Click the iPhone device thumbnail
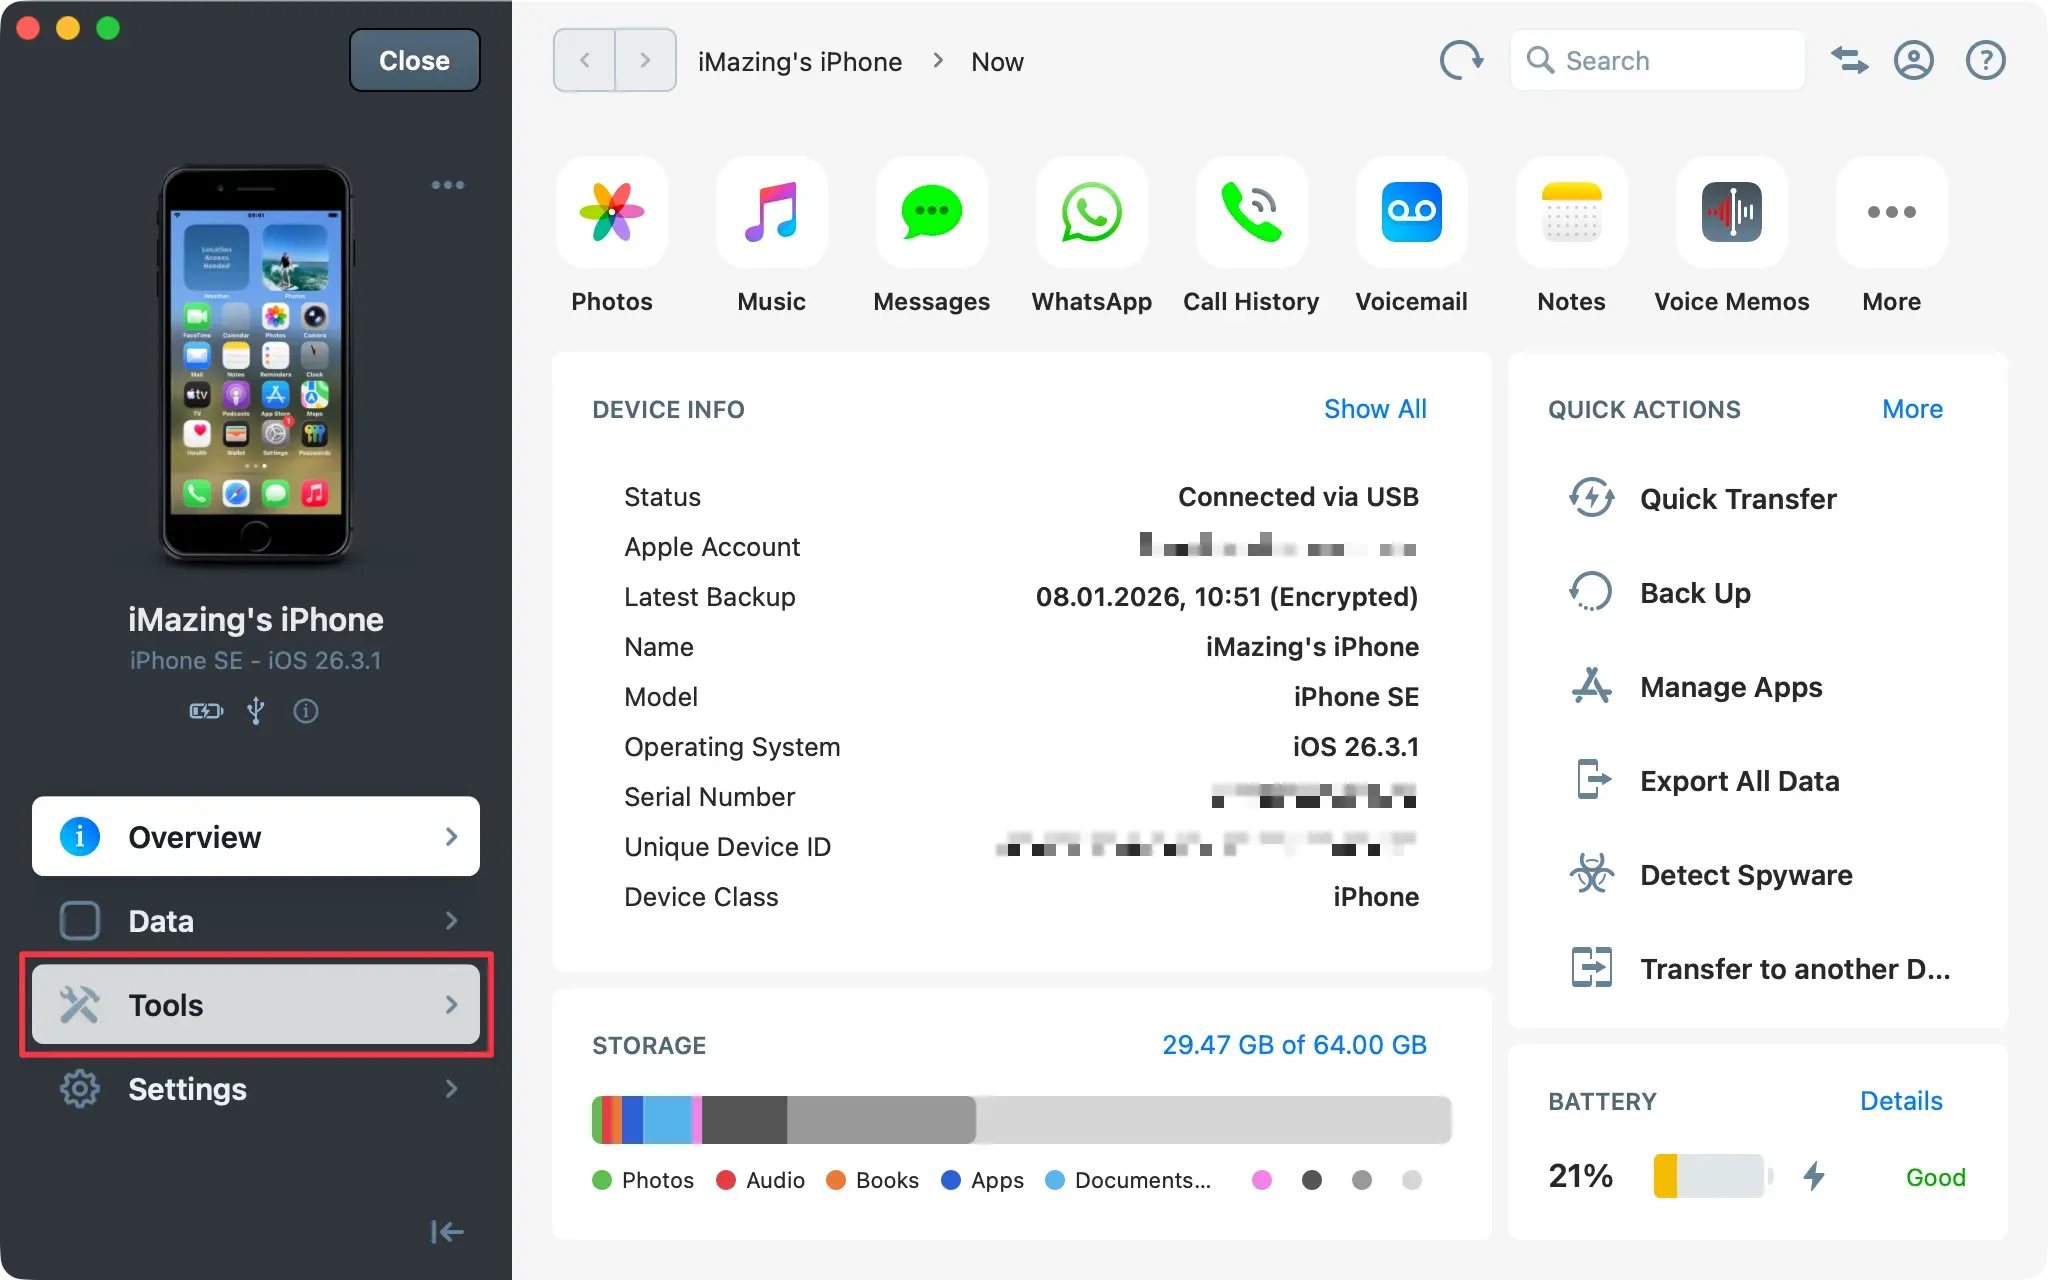2048x1280 pixels. (x=256, y=362)
